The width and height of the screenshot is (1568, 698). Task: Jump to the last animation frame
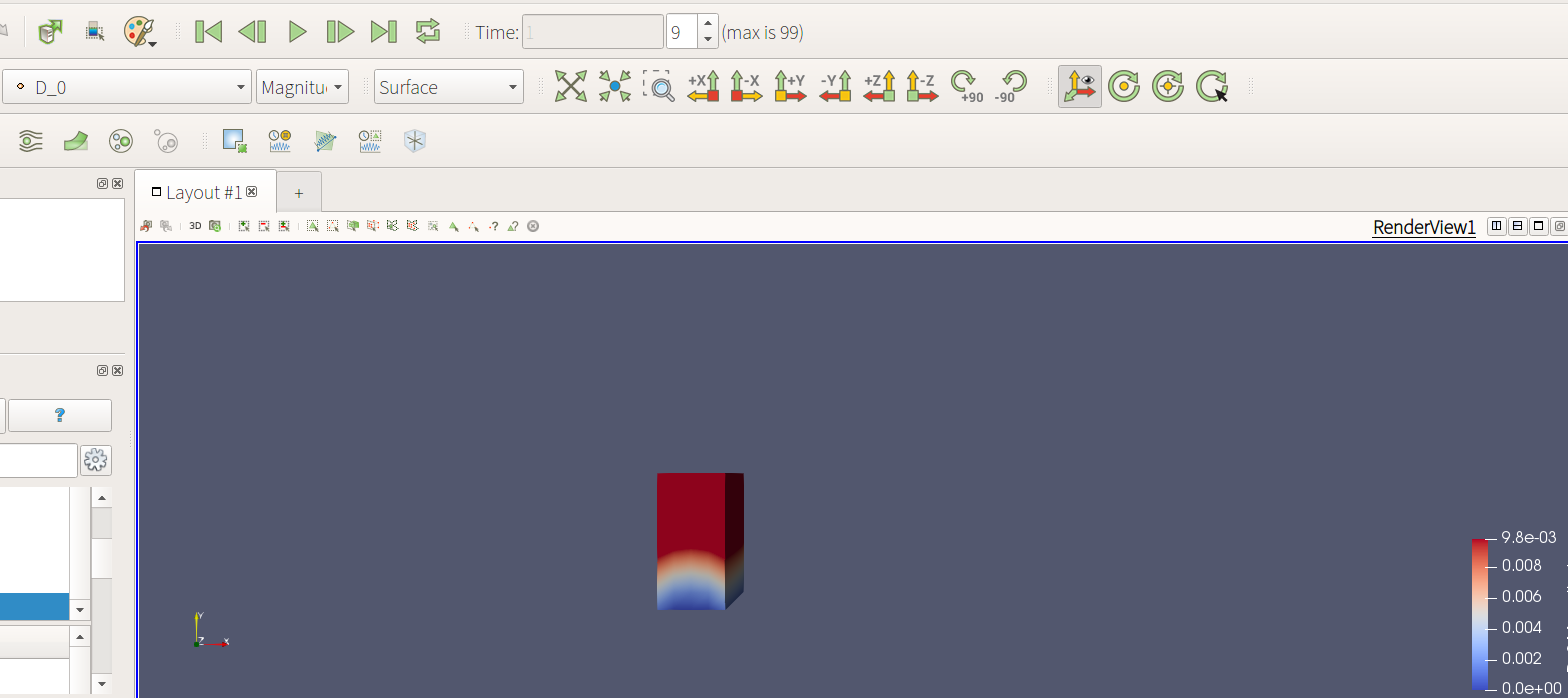click(x=384, y=32)
